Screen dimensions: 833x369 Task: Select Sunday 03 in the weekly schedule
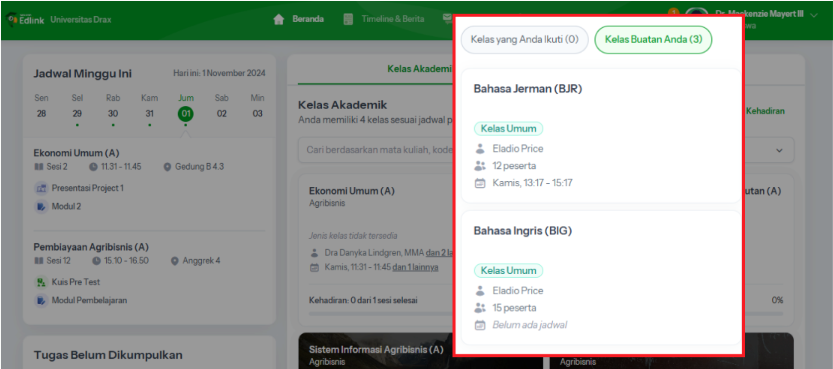[258, 114]
